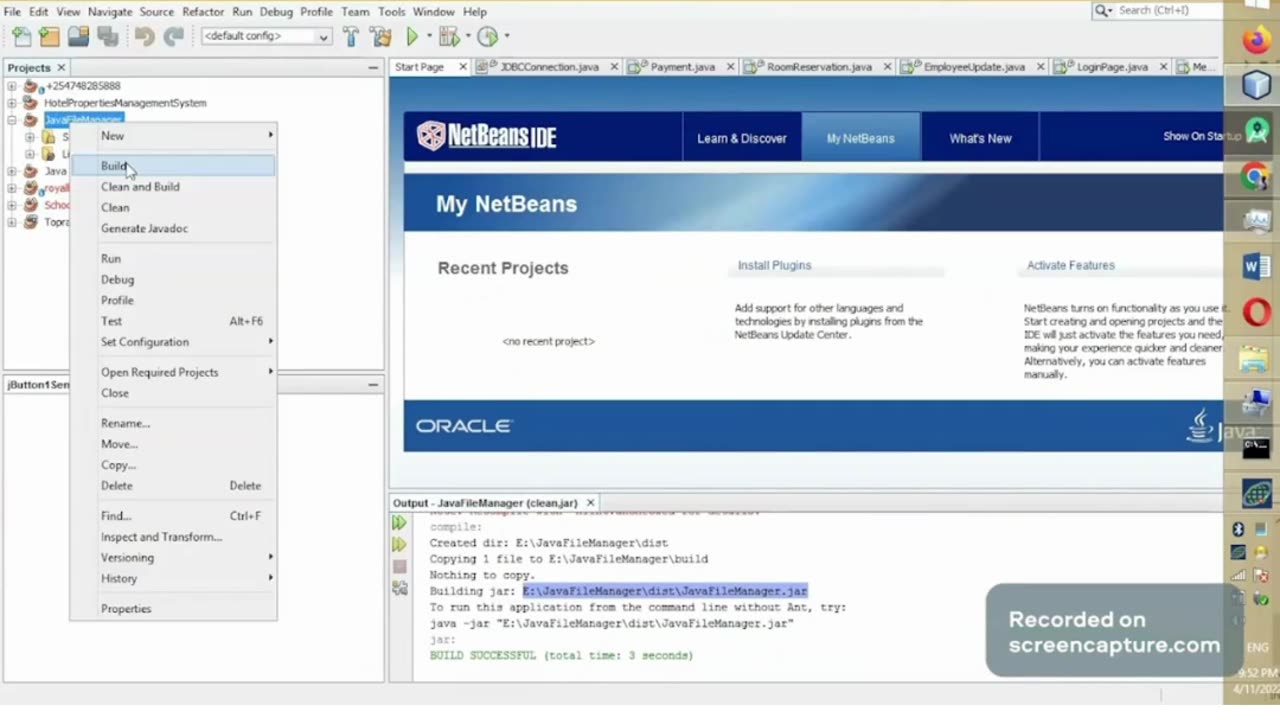
Task: Open Google Chrome from the taskbar
Action: [1256, 177]
